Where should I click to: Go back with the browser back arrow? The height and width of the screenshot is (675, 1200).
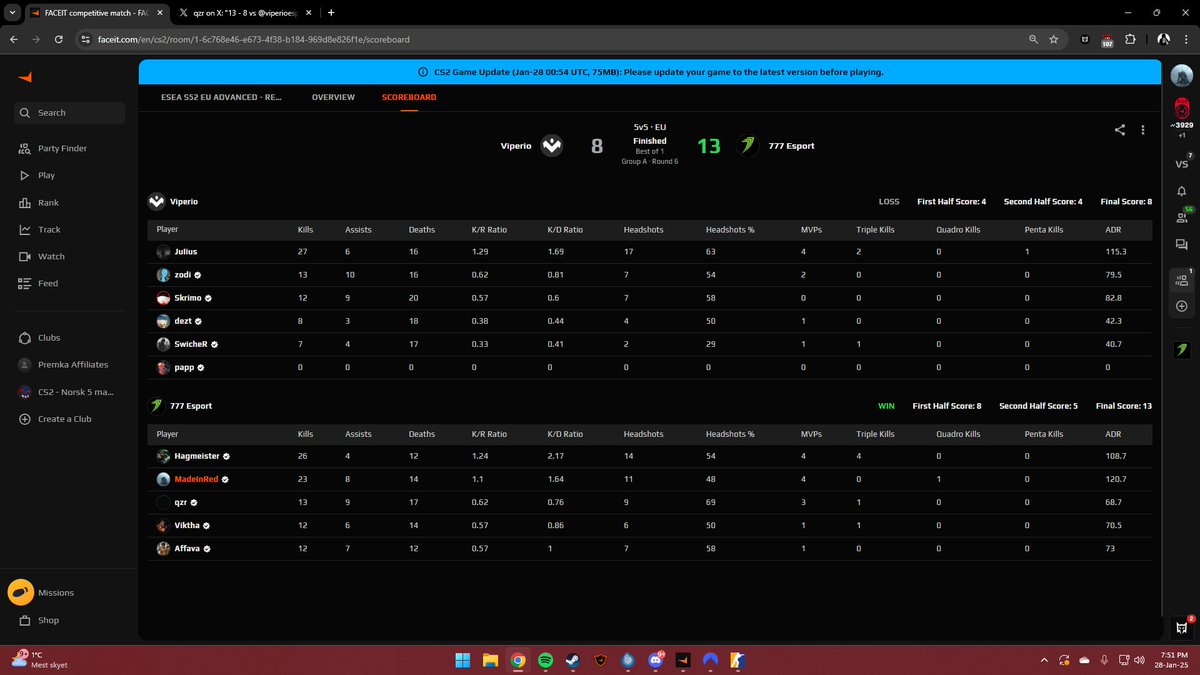click(14, 39)
